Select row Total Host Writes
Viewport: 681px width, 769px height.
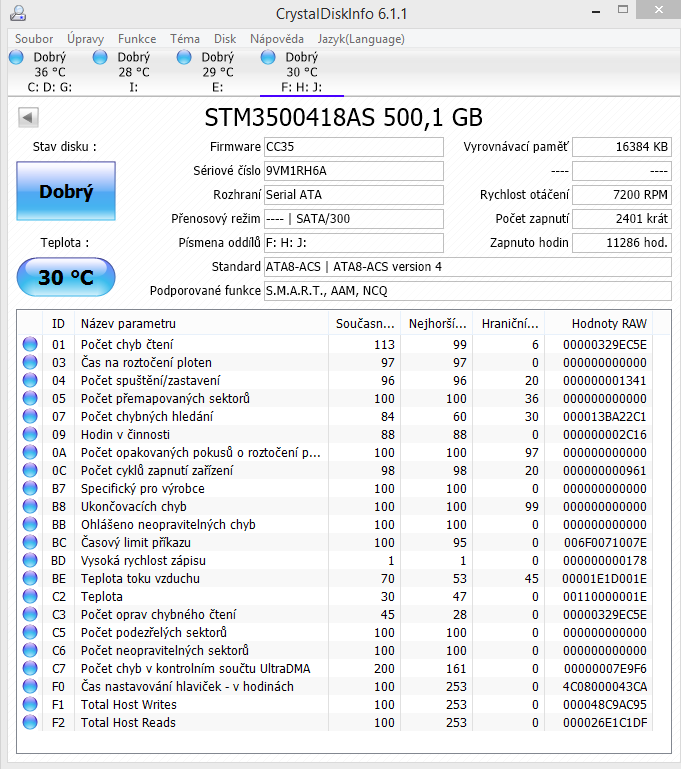pyautogui.click(x=335, y=704)
